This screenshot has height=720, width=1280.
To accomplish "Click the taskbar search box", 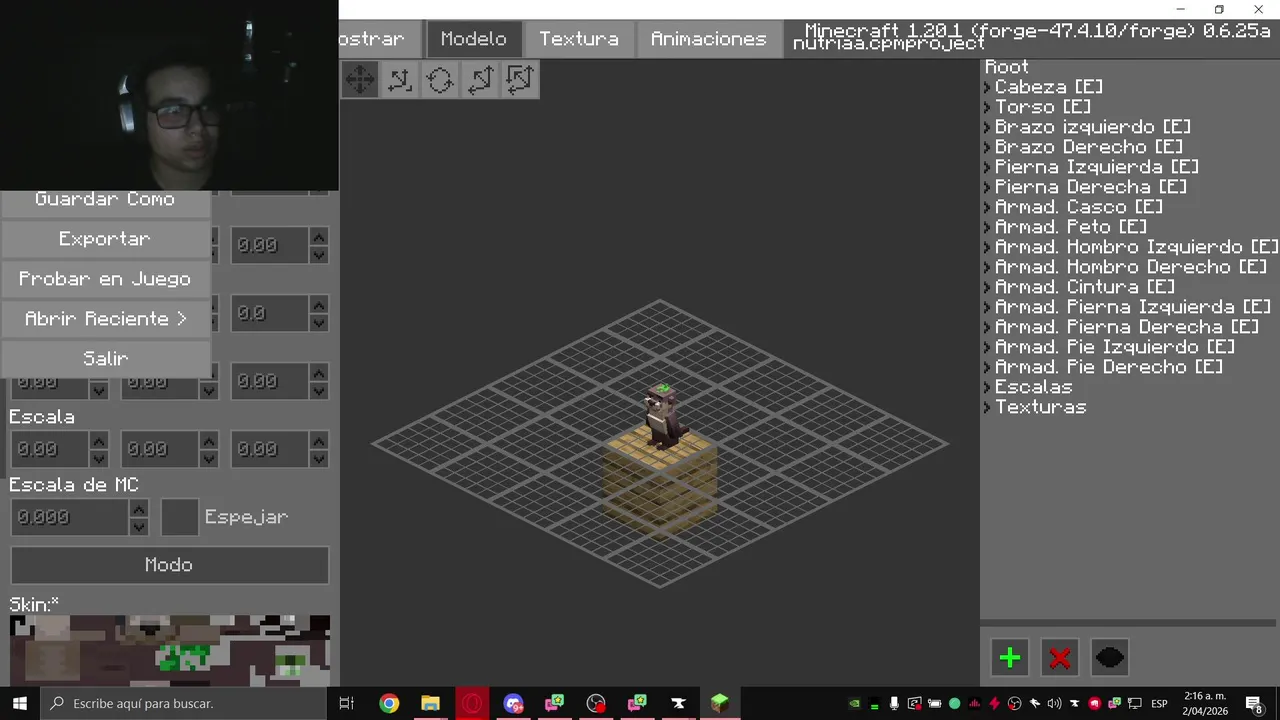I will [x=185, y=703].
